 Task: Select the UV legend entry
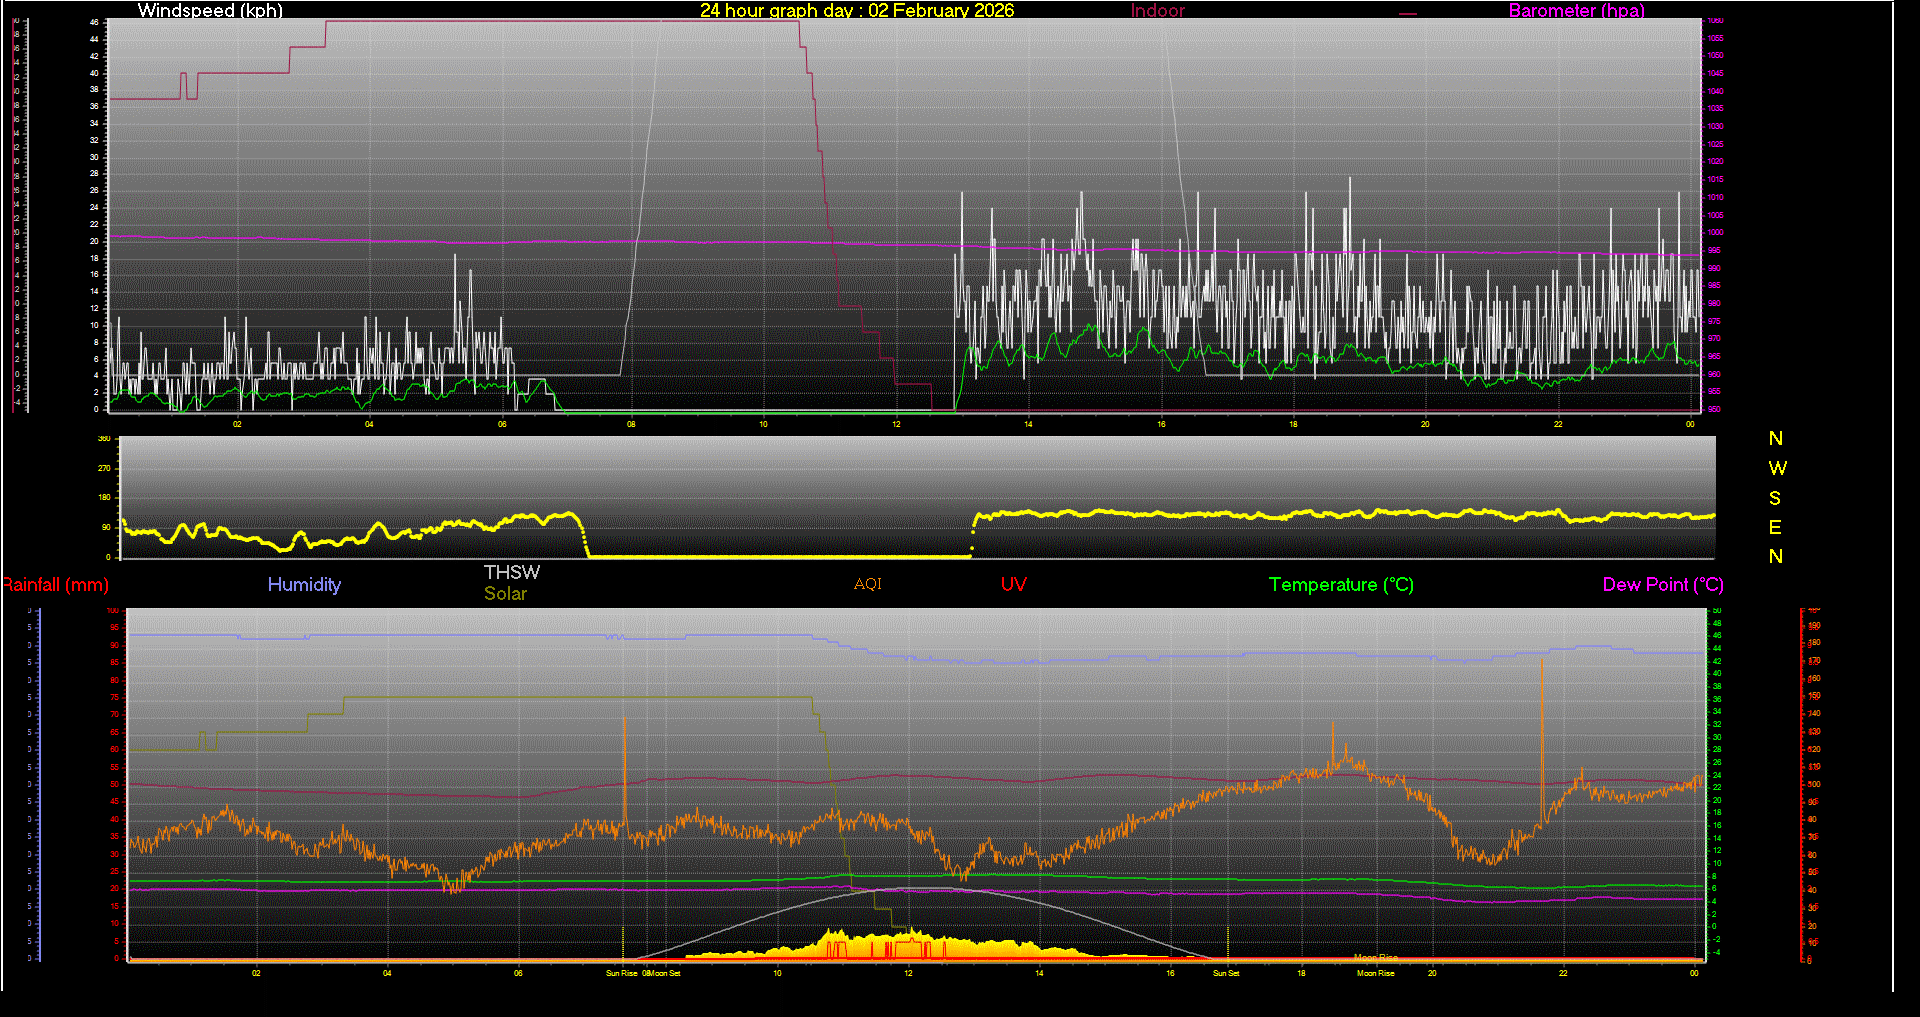[1013, 585]
